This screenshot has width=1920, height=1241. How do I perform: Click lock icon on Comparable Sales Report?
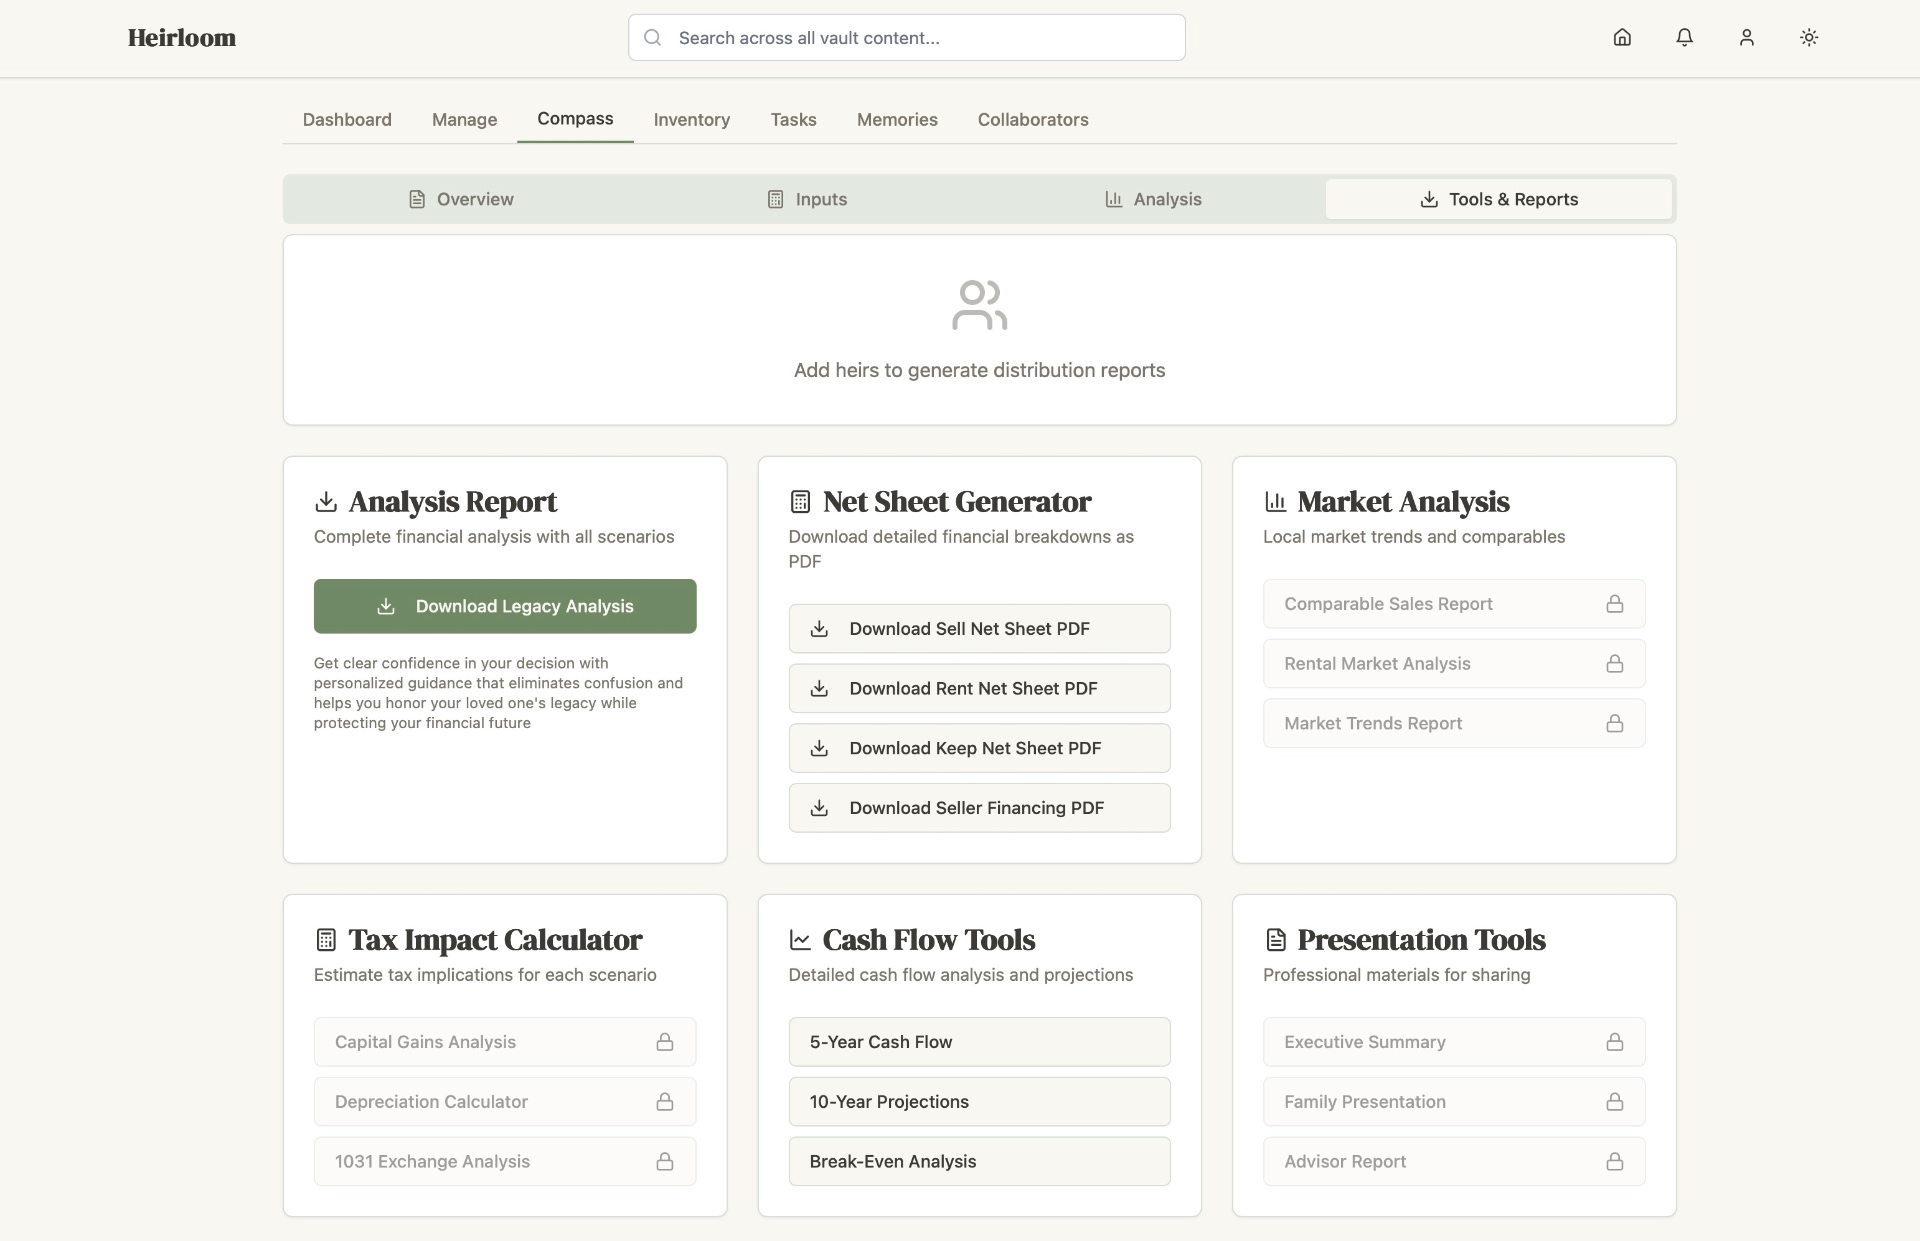coord(1614,604)
